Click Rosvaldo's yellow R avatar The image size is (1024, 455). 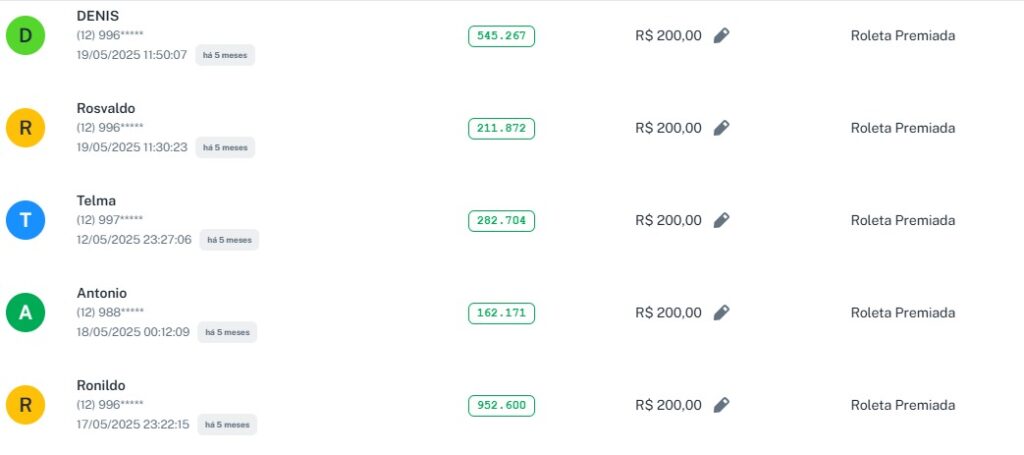point(26,128)
